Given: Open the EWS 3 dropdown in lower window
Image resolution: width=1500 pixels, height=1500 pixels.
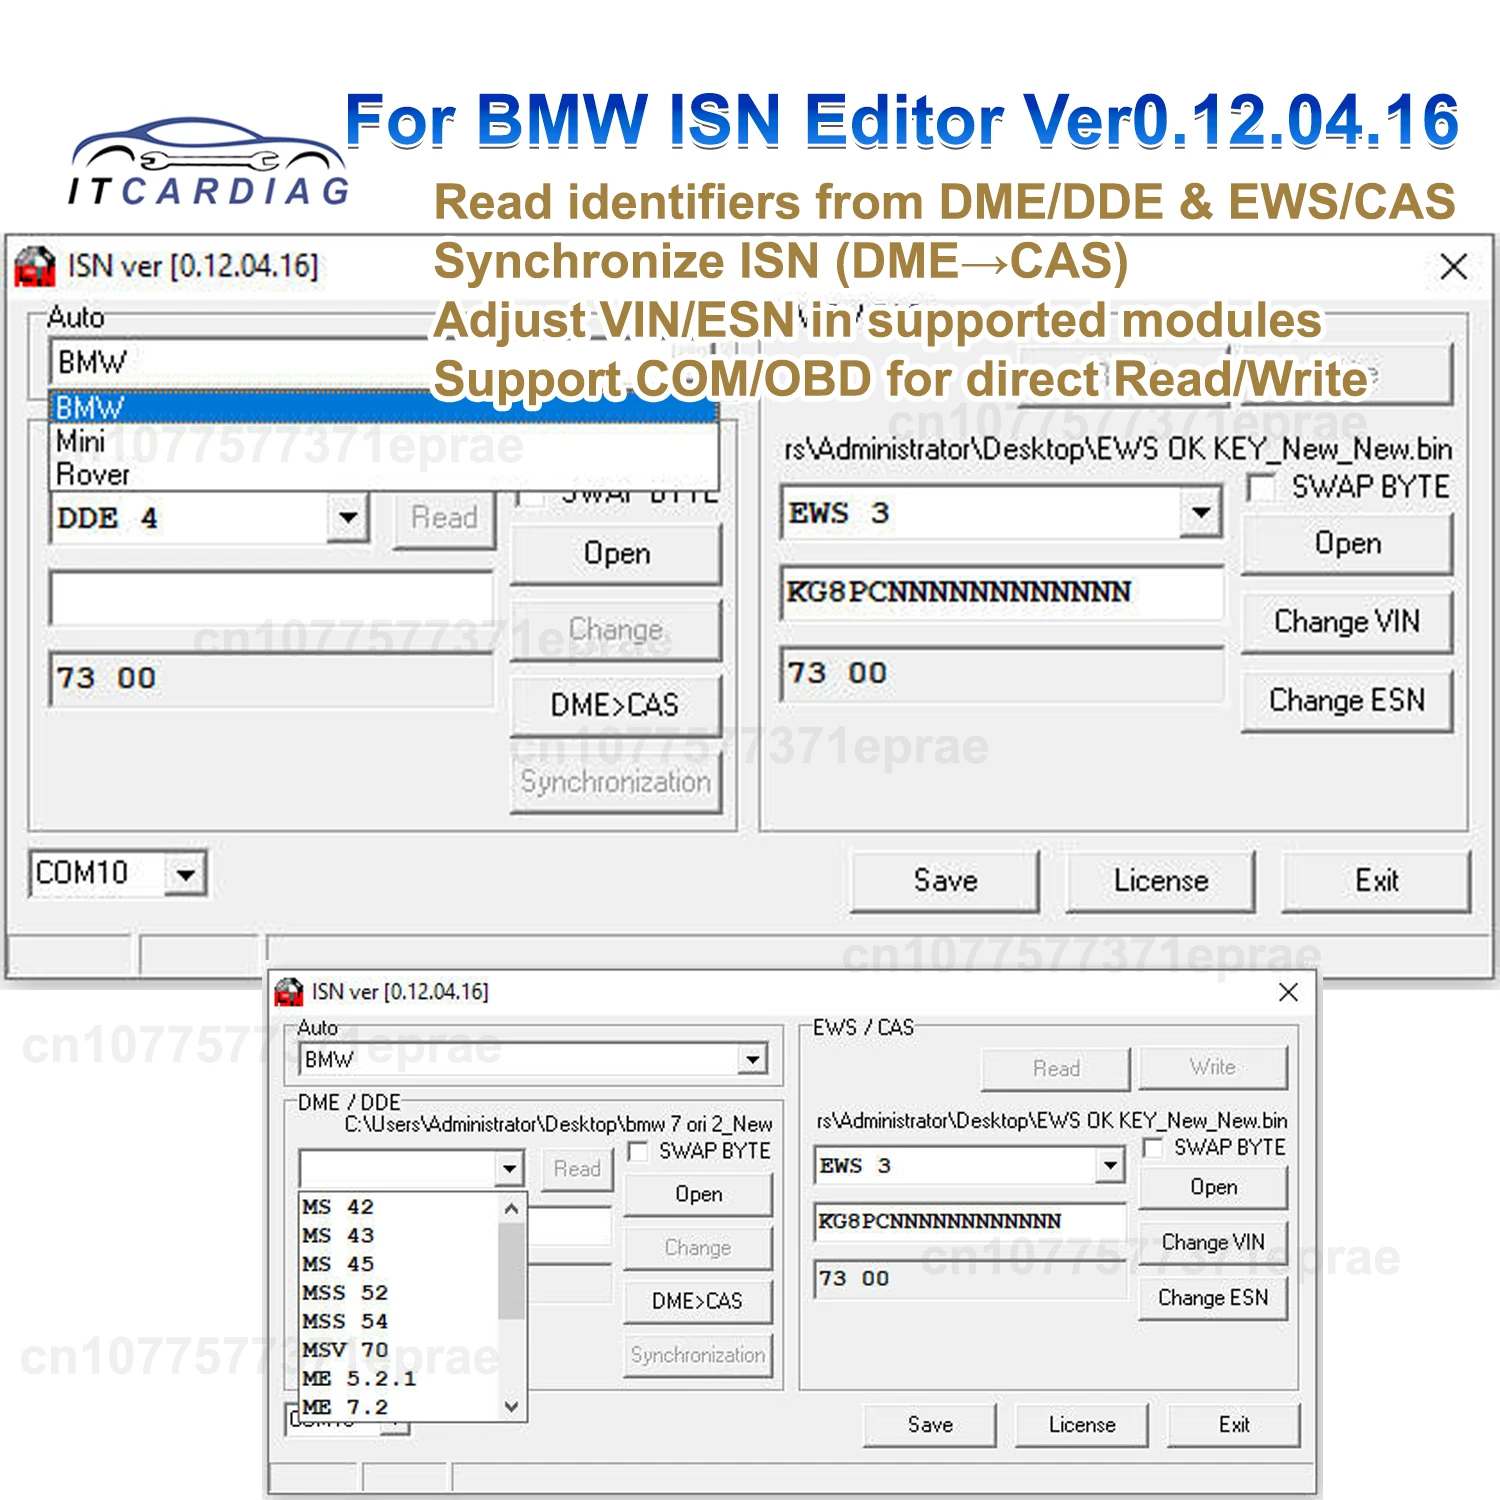Looking at the screenshot, I should (1110, 1165).
